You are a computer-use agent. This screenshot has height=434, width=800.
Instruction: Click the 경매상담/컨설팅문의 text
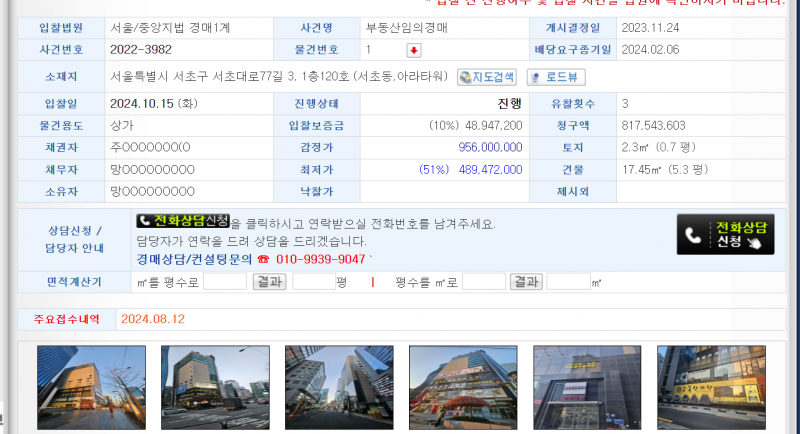click(194, 259)
